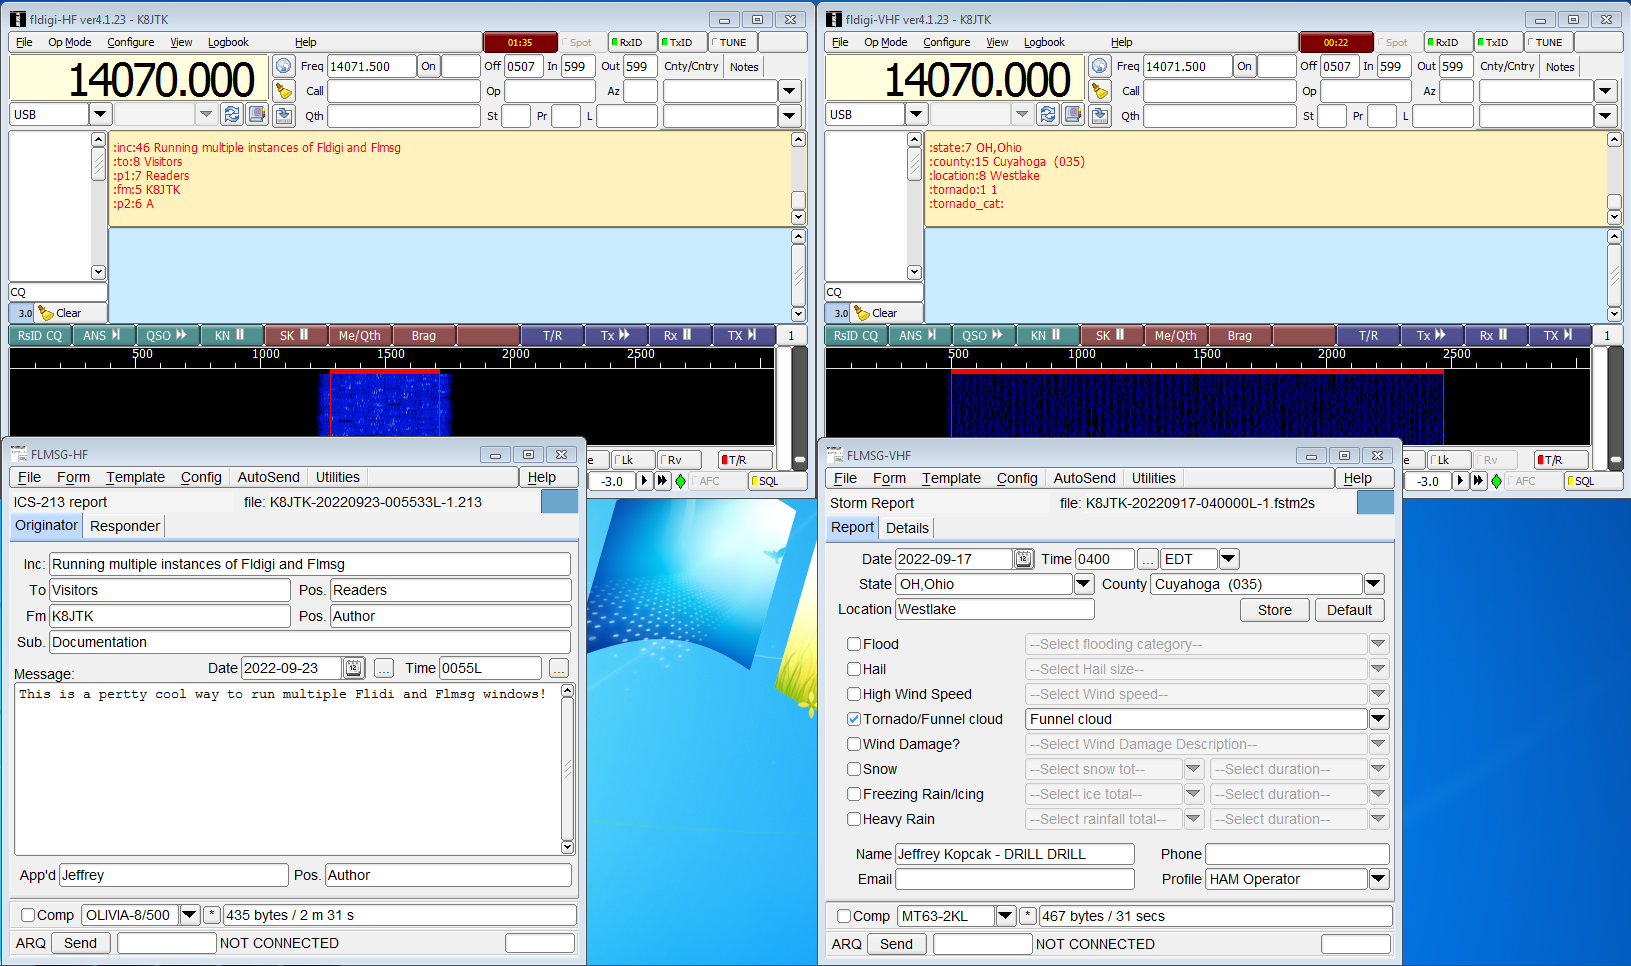Open the calendar picker in FLMSG-VHF Date
The image size is (1631, 966).
pos(1024,559)
